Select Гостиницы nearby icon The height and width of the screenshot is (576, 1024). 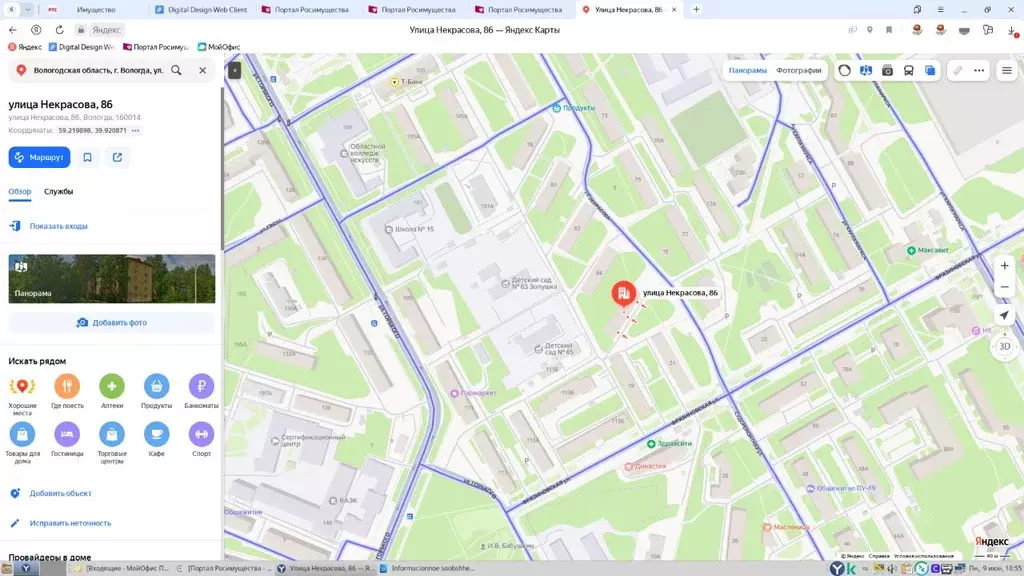pos(67,434)
